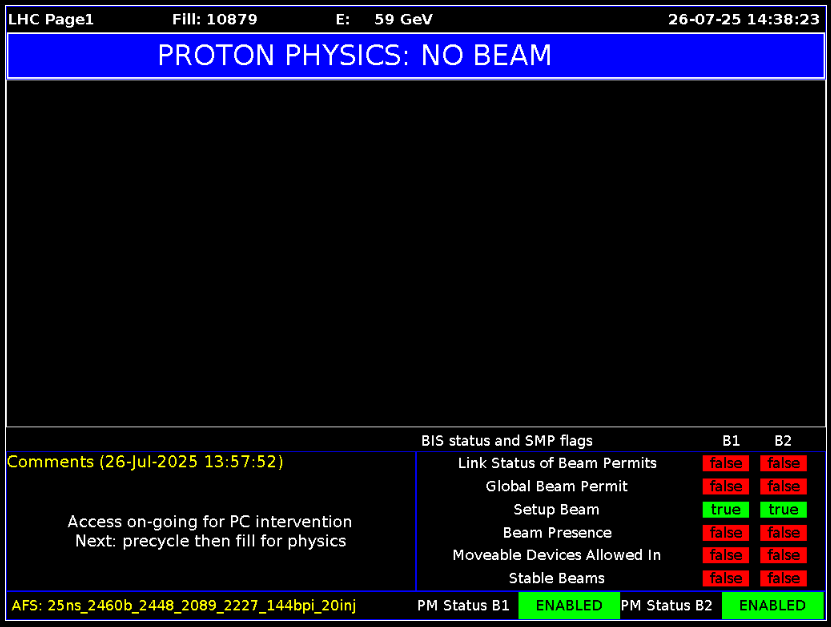This screenshot has width=831, height=627.
Task: Select the Comments timestamp header
Action: 145,462
